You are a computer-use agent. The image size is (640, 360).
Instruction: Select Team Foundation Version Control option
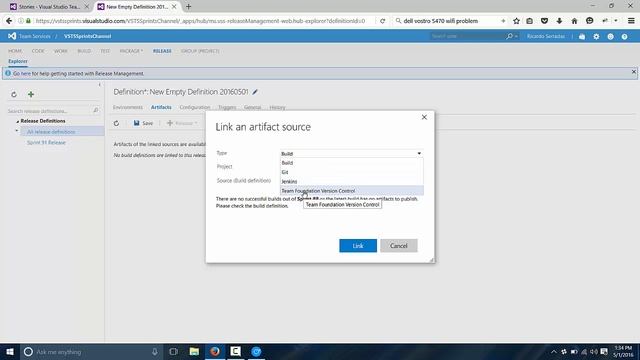[351, 191]
